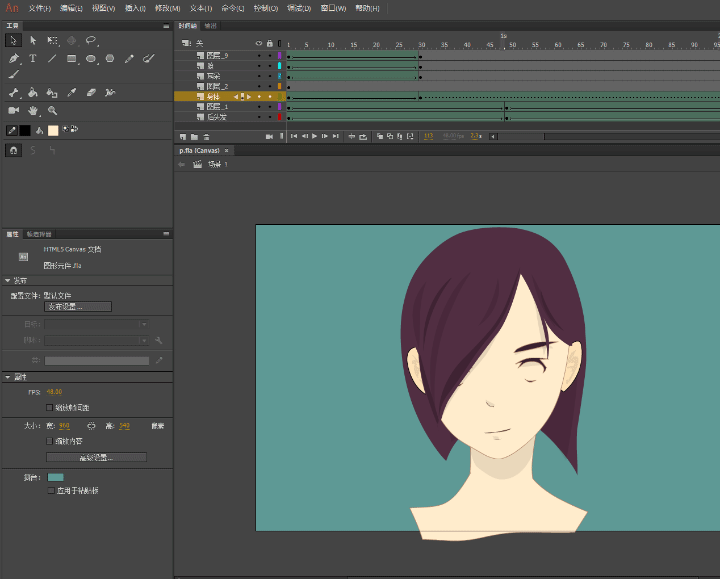Check the 缩放内容 scale content checkbox
This screenshot has height=579, width=720.
point(50,441)
